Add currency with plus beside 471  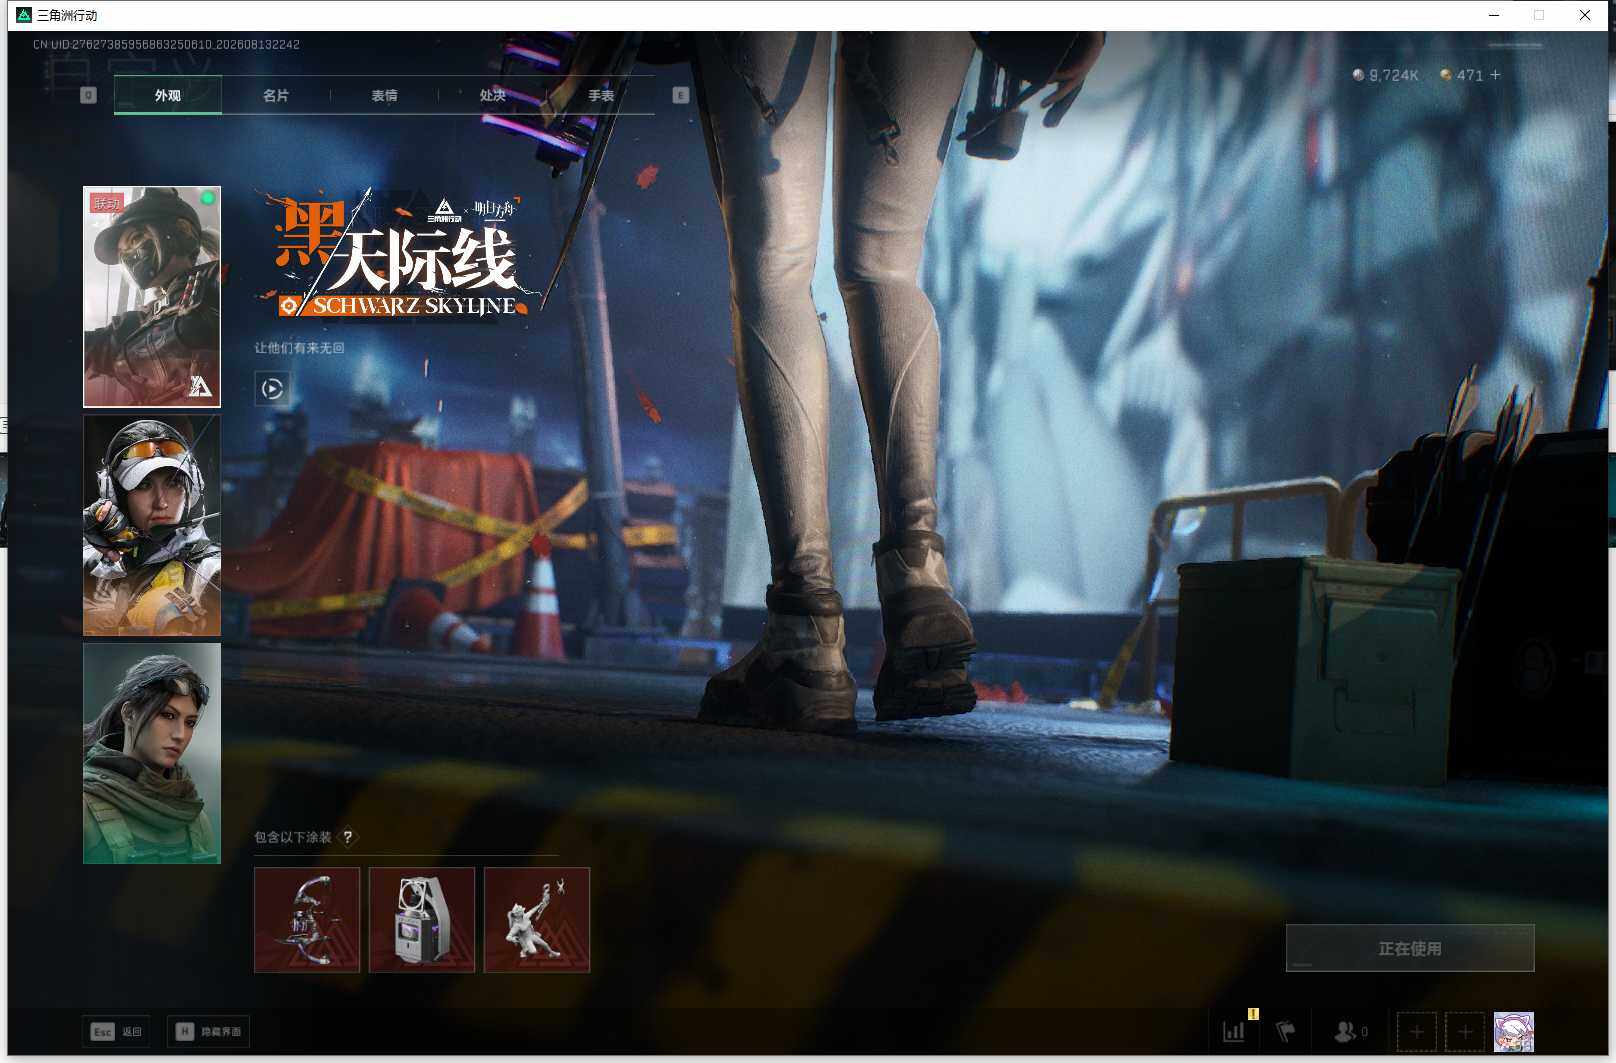1495,75
